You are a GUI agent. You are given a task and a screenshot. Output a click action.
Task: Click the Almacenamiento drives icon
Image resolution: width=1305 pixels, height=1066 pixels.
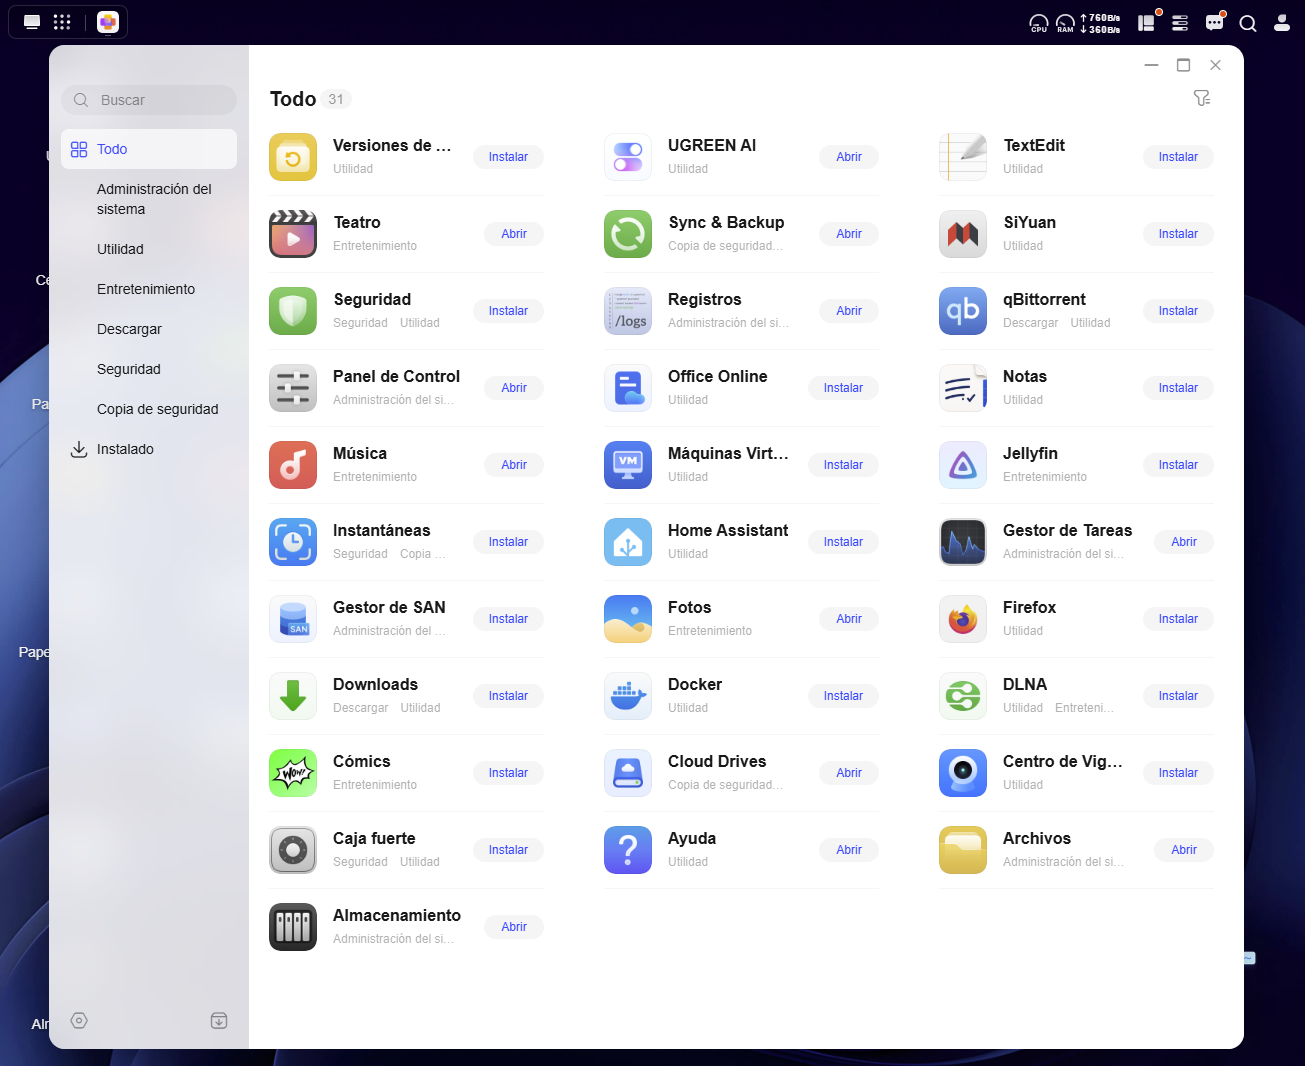click(293, 927)
